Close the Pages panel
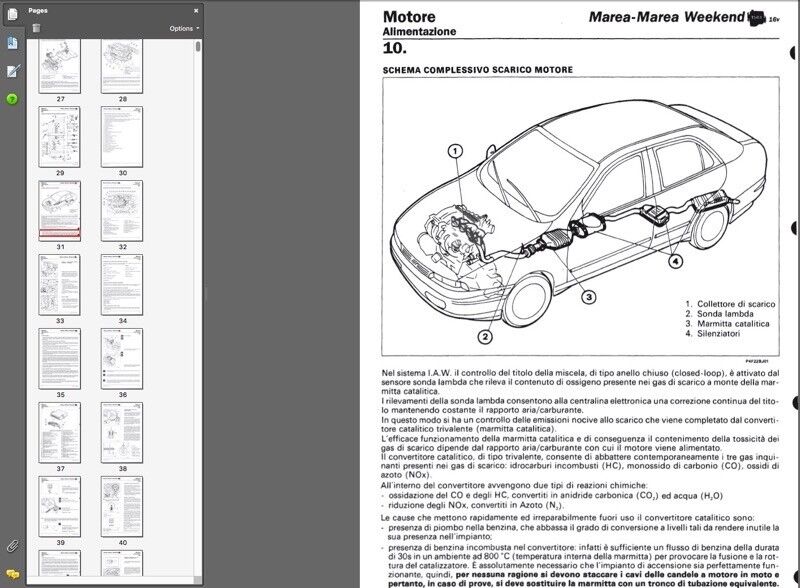Image resolution: width=800 pixels, height=588 pixels. click(196, 8)
